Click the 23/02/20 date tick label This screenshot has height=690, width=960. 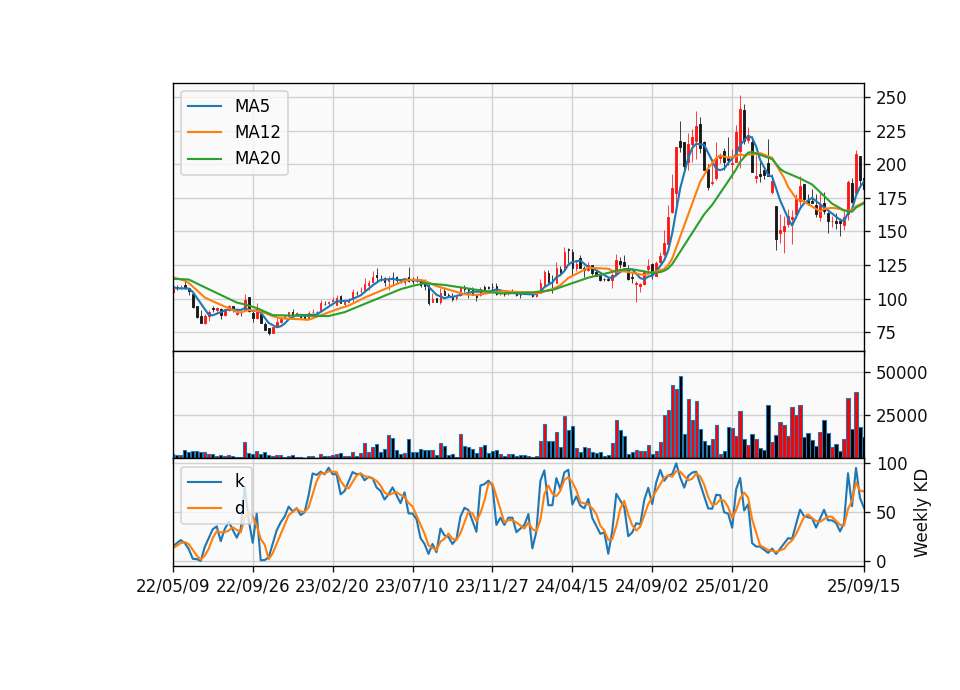332,586
